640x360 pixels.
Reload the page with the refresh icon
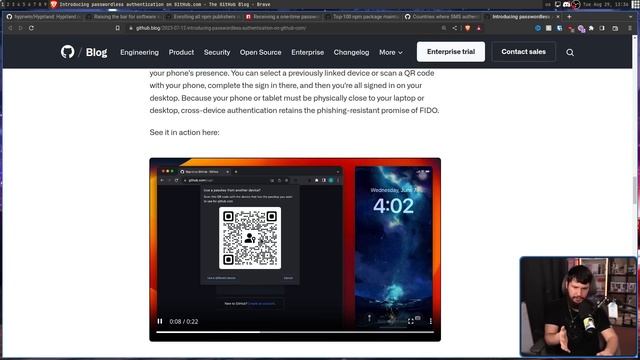(x=31, y=28)
